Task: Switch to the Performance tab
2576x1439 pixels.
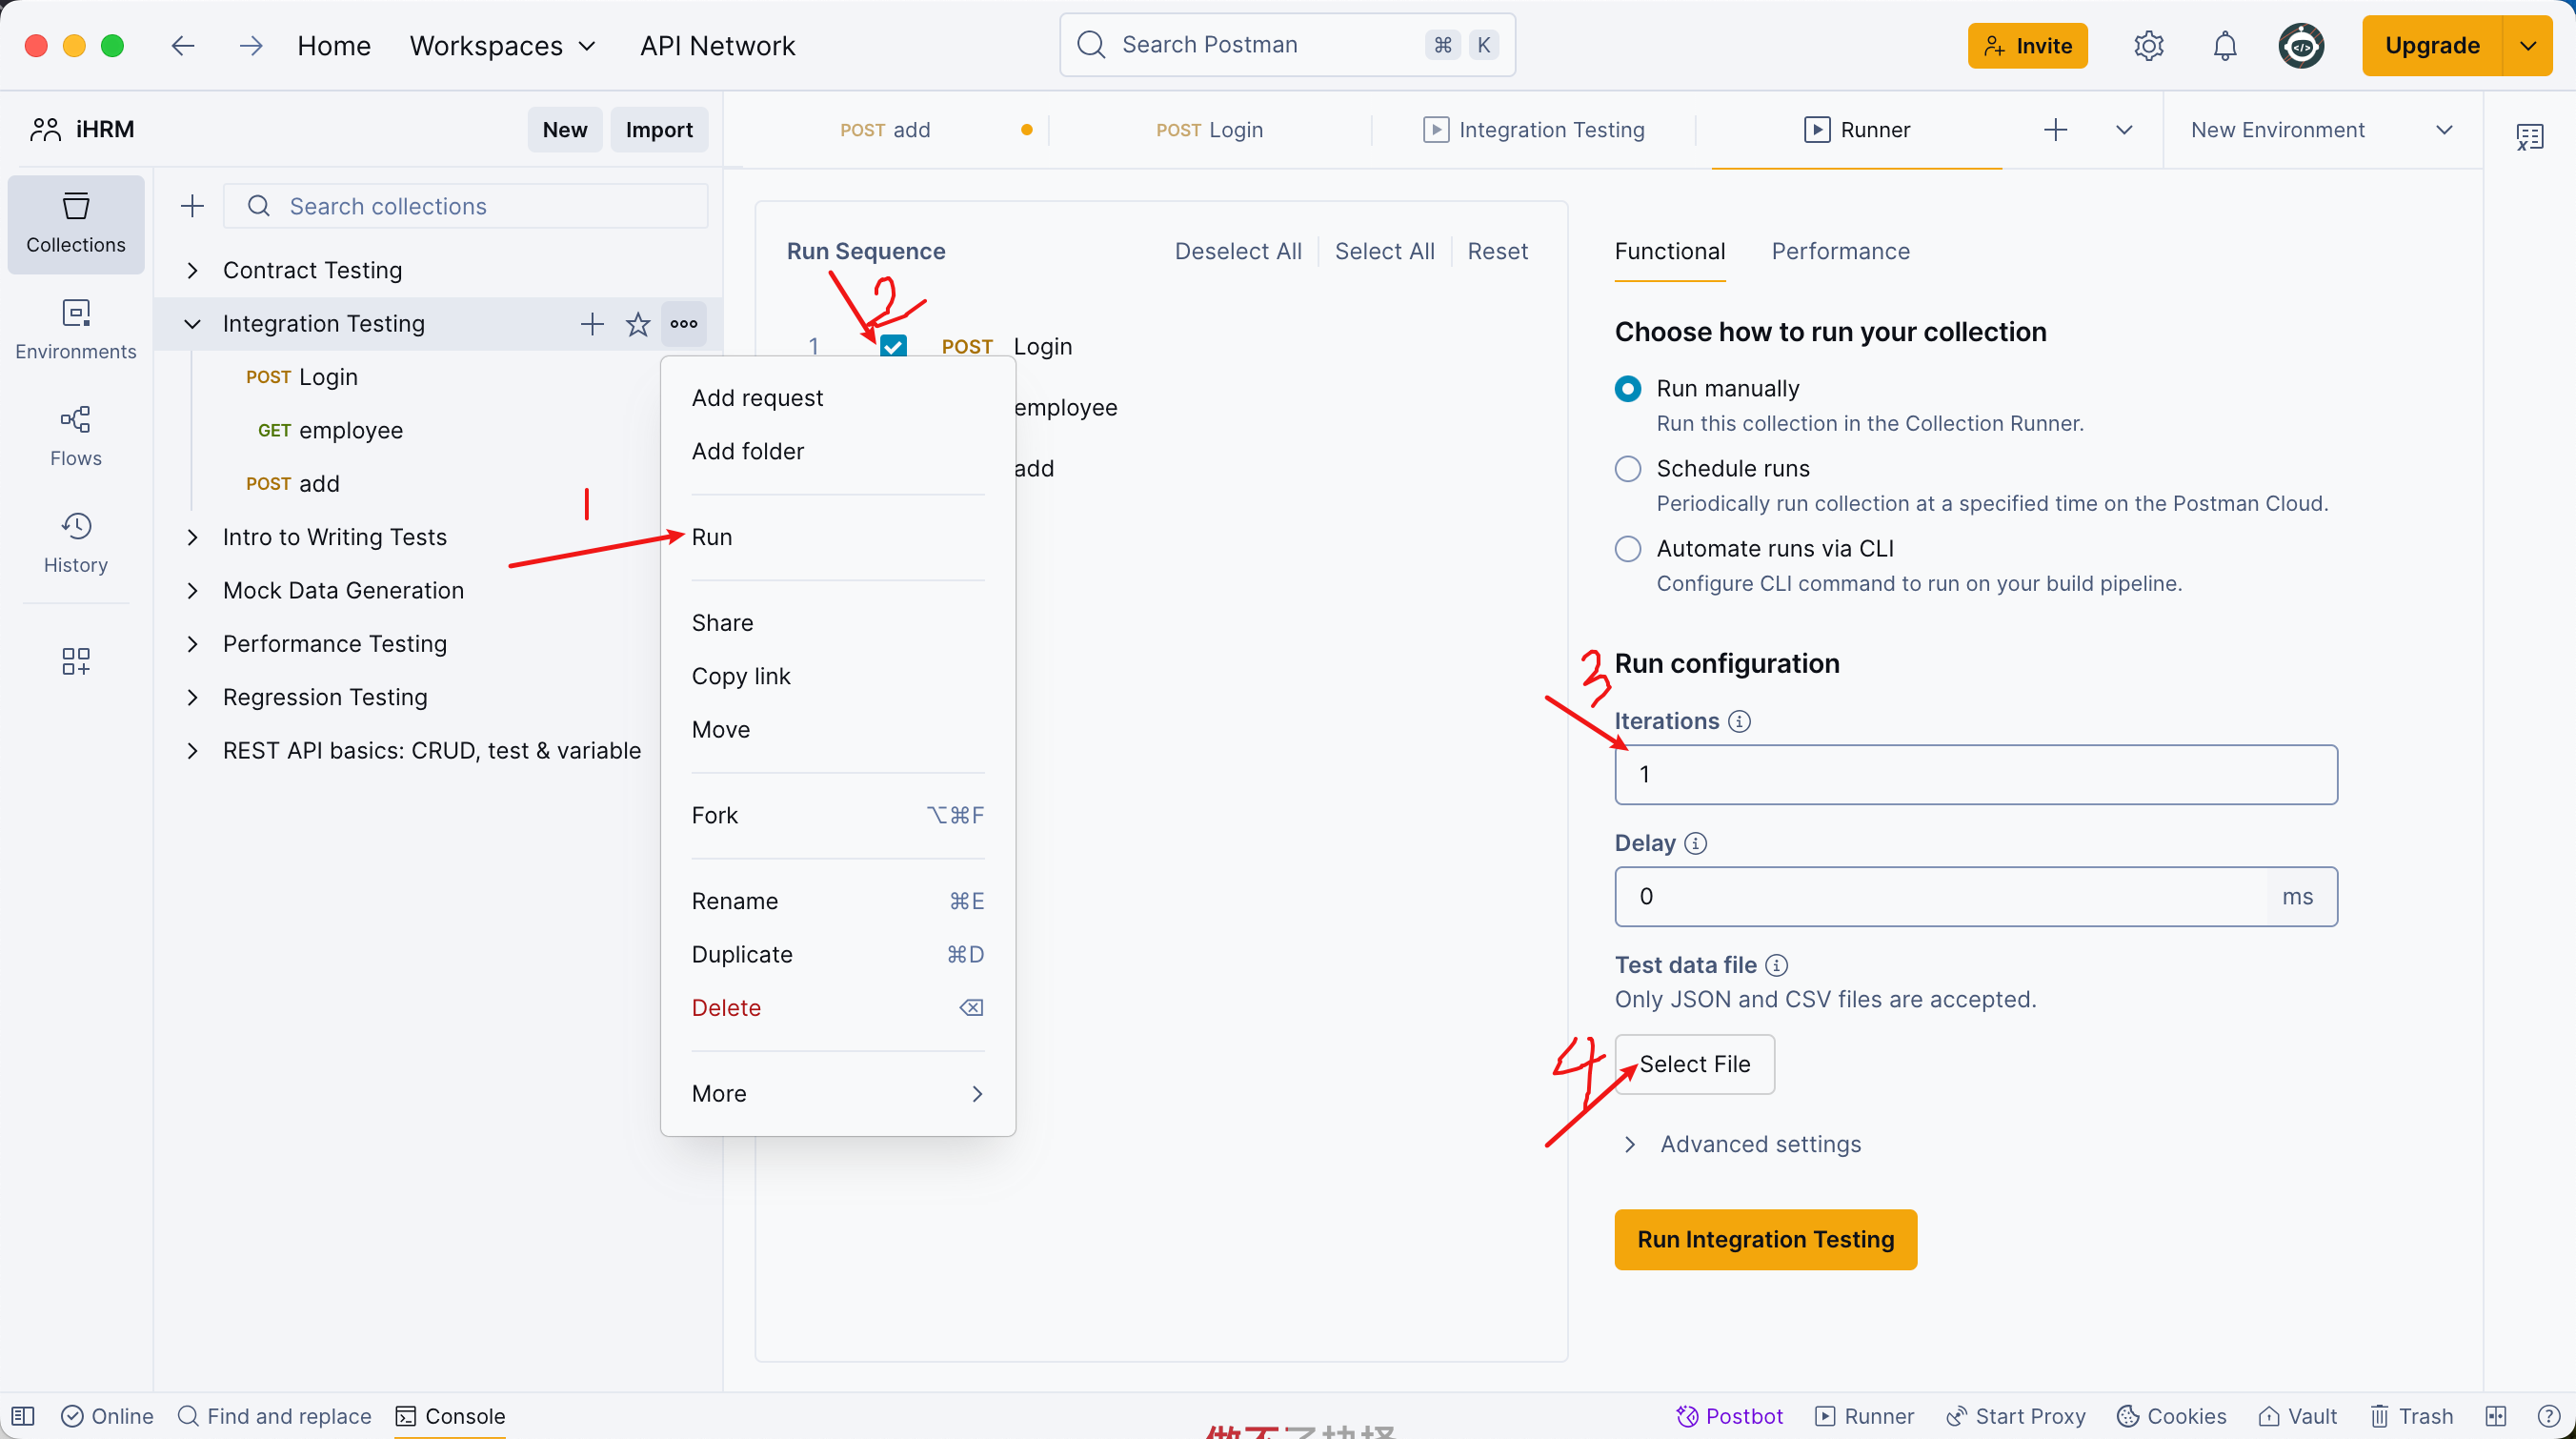Action: click(1840, 251)
